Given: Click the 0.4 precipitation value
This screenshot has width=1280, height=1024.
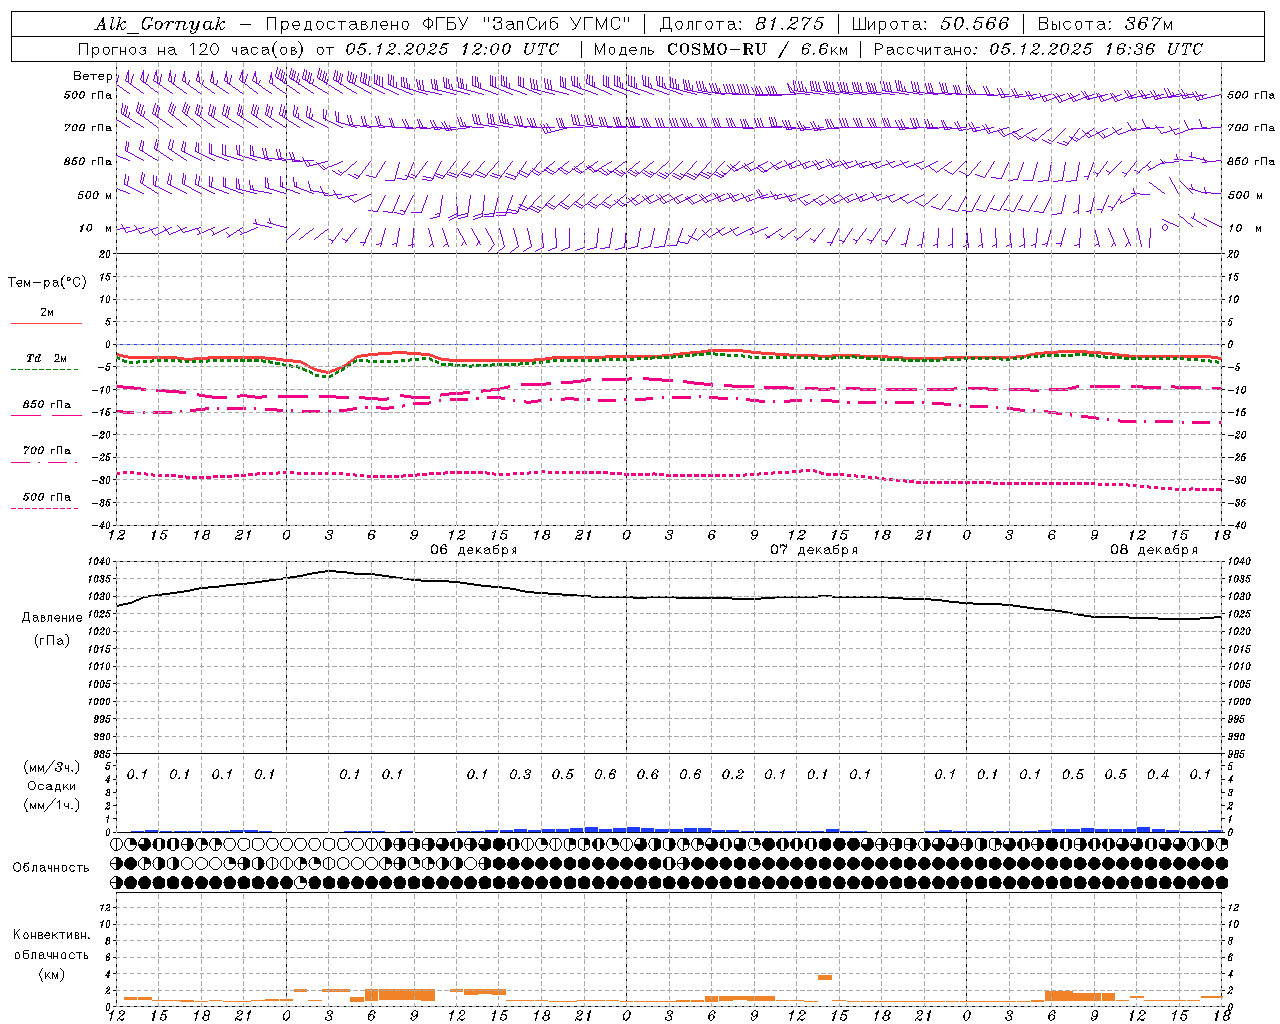Looking at the screenshot, I should coord(1158,774).
